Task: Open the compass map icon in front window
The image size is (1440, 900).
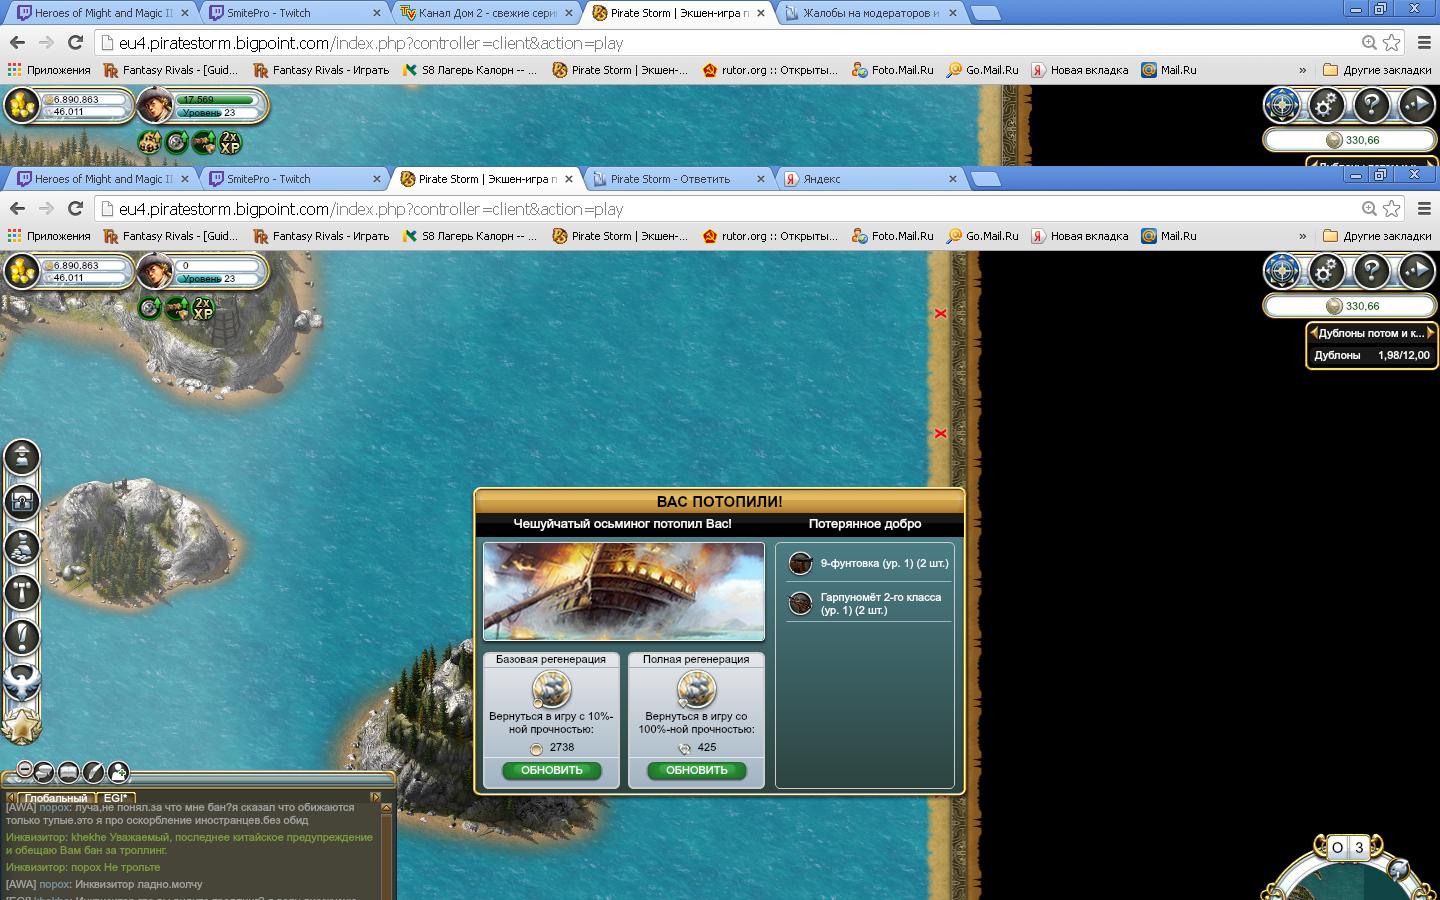Action: (1281, 271)
